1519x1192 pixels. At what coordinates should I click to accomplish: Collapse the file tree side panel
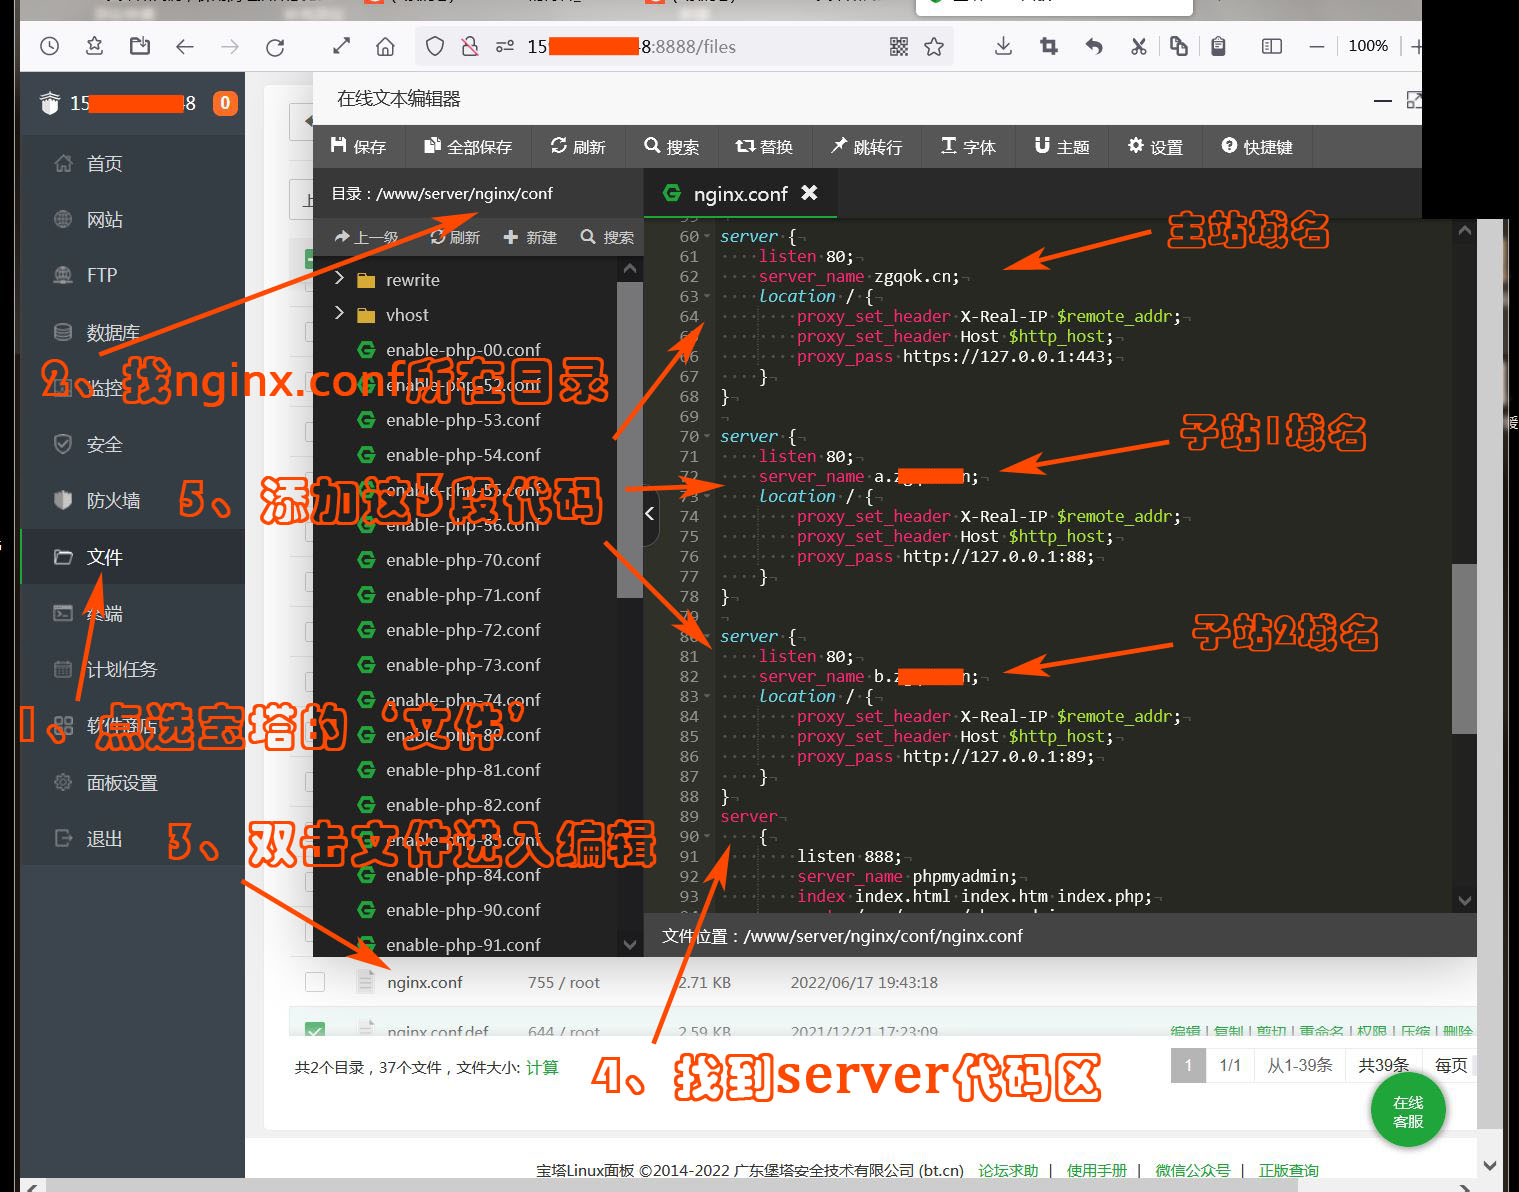click(650, 514)
